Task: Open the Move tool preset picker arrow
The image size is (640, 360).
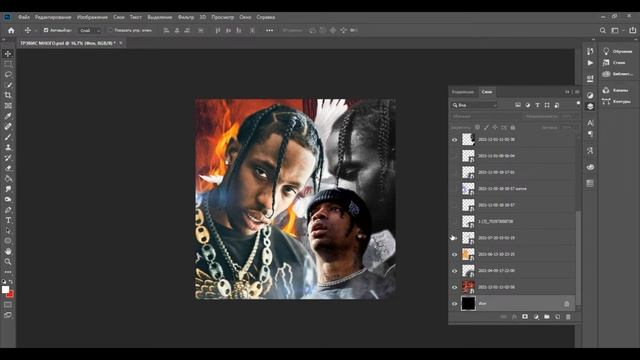Action: (36, 31)
